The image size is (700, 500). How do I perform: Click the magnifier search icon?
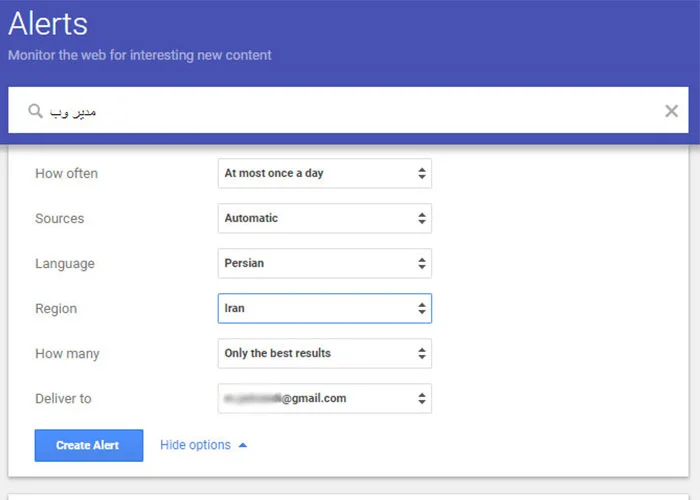coord(35,111)
